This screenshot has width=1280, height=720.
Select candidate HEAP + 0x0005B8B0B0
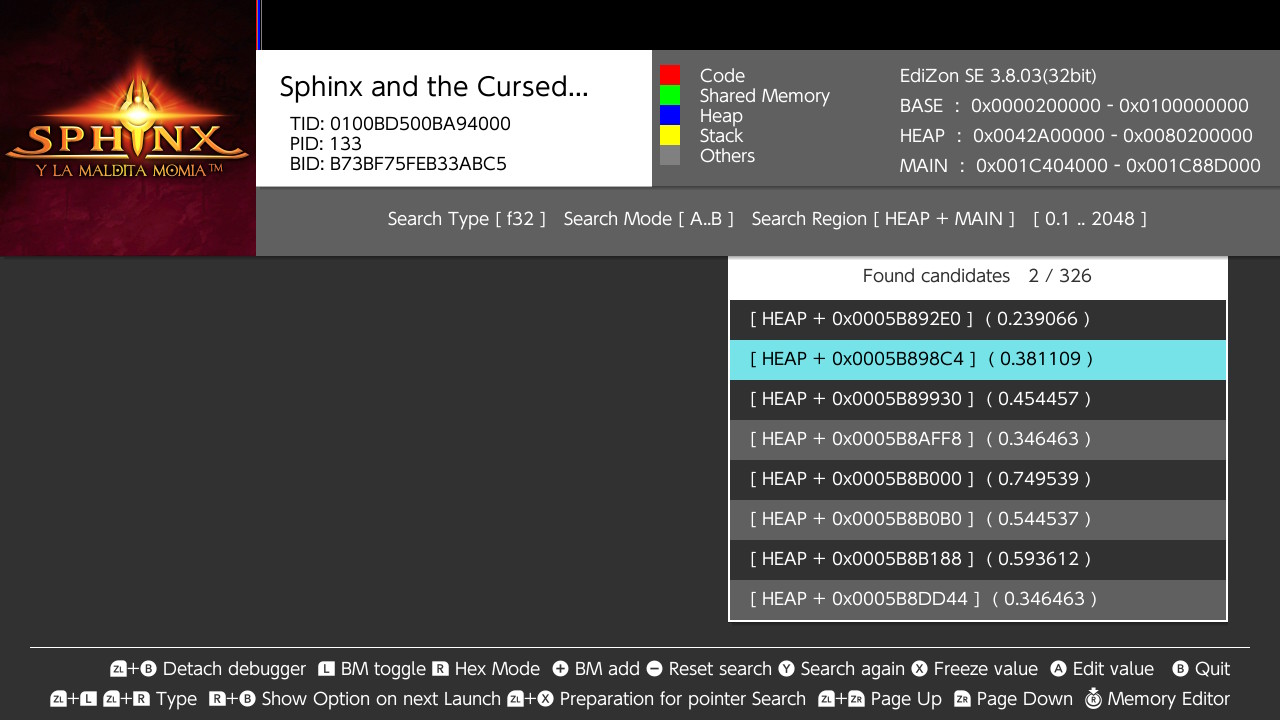coord(978,519)
